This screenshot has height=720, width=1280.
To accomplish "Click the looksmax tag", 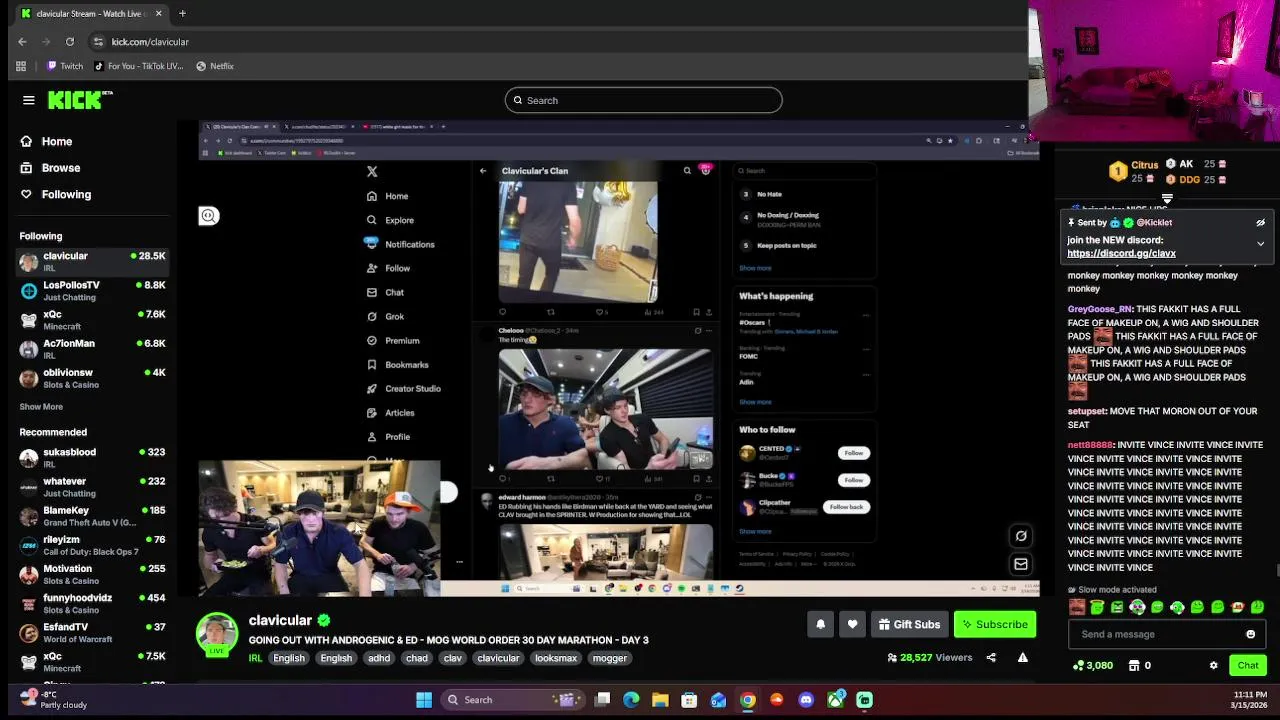I will 556,658.
